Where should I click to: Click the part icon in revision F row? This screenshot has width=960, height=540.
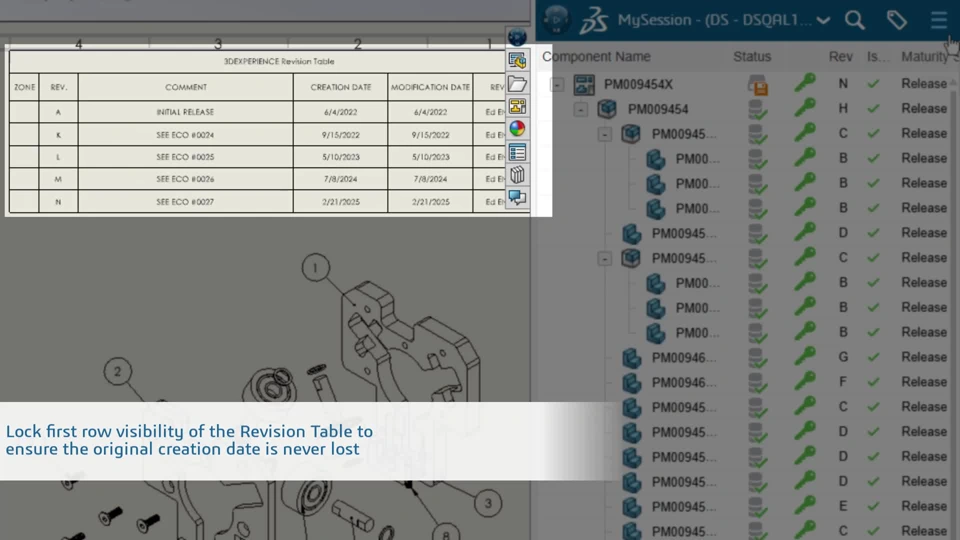(x=631, y=383)
